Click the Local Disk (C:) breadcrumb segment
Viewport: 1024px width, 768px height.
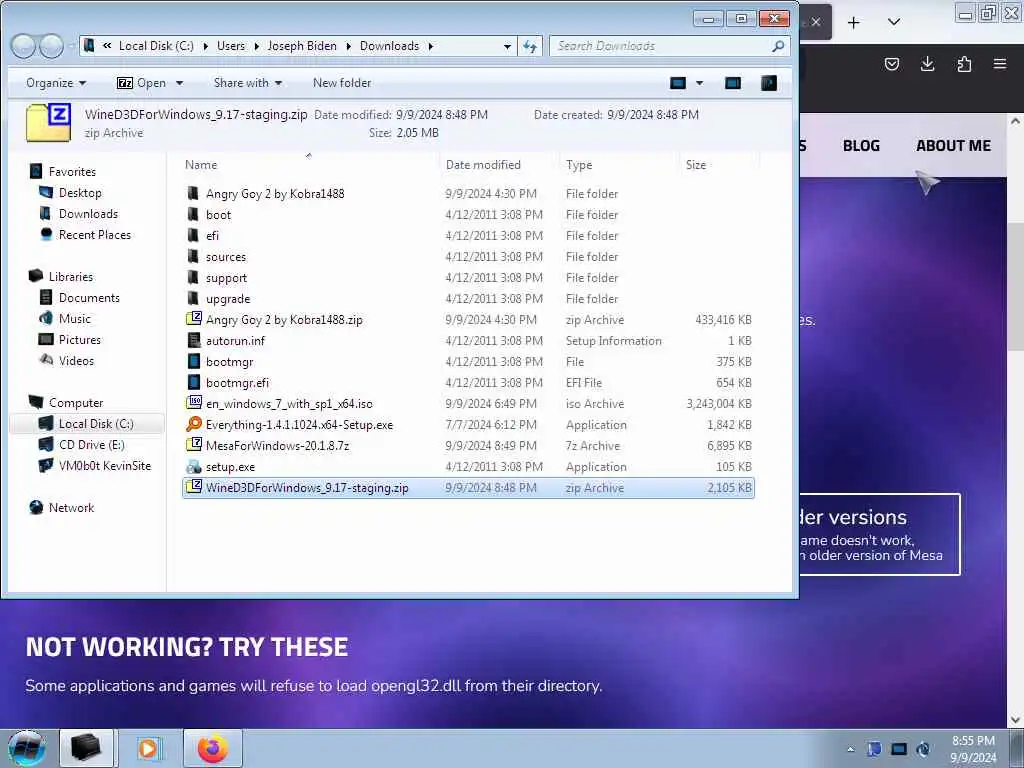(156, 46)
